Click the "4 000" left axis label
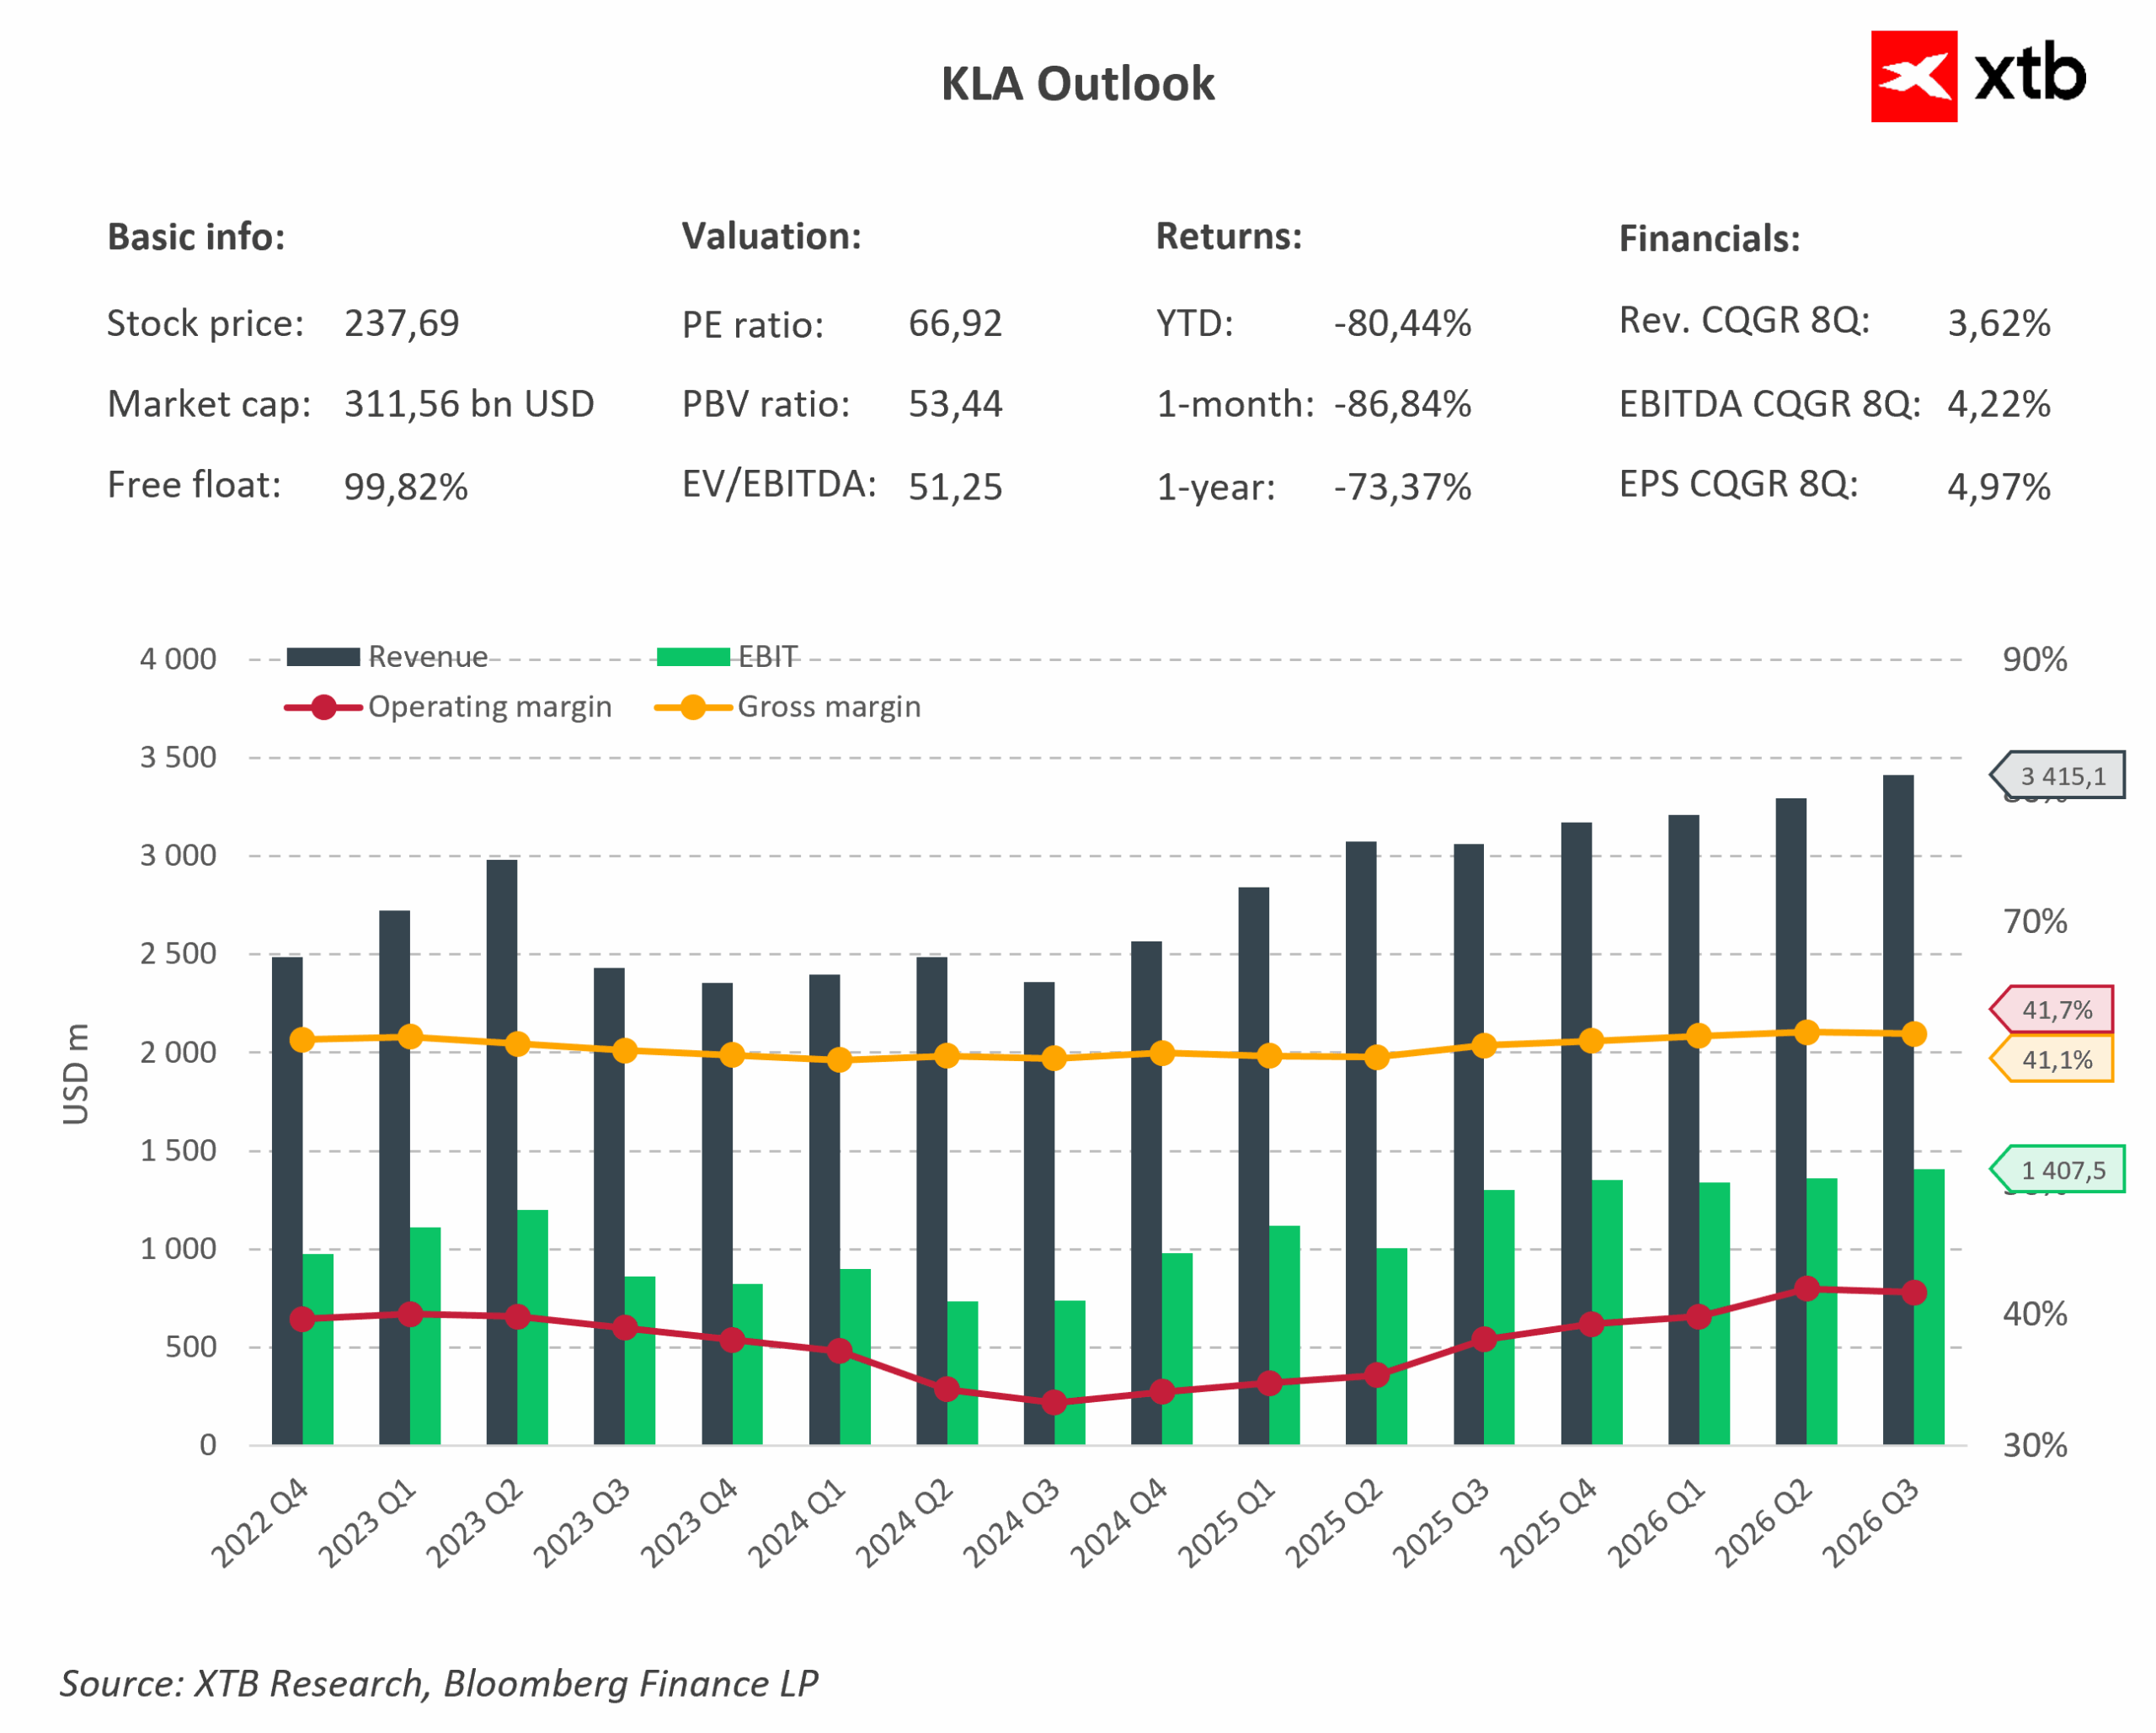 178,660
